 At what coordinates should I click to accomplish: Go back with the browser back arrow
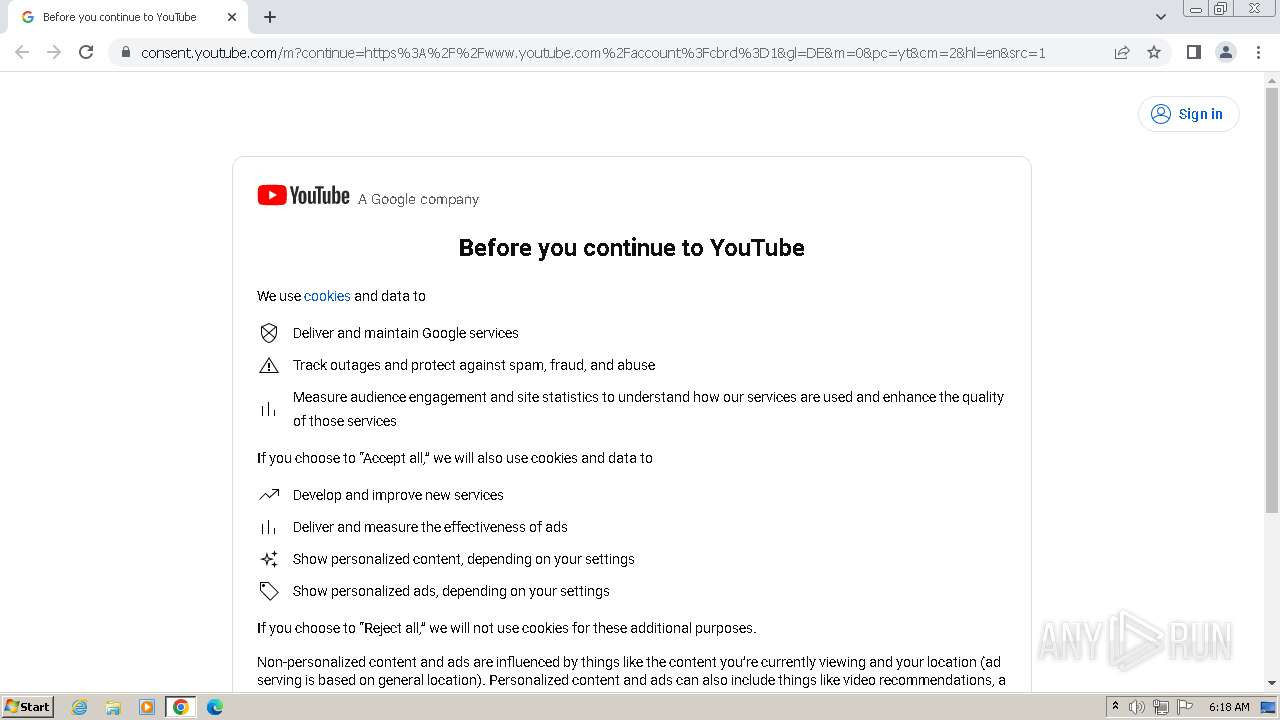[22, 52]
